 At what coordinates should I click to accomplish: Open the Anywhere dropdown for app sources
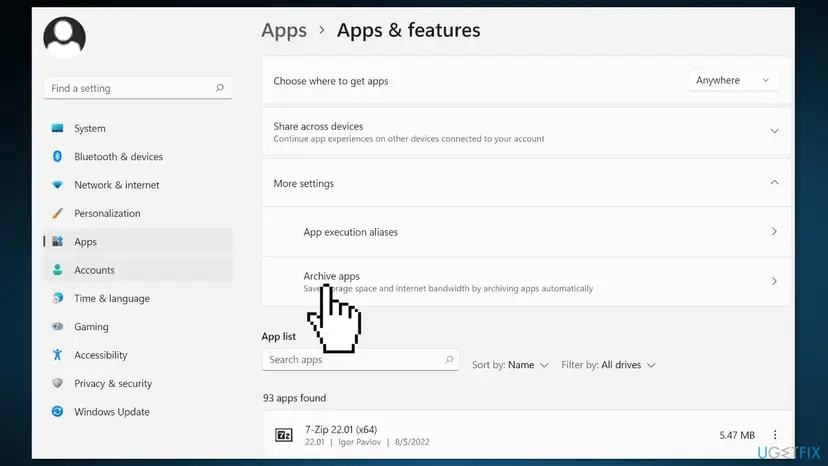[732, 80]
